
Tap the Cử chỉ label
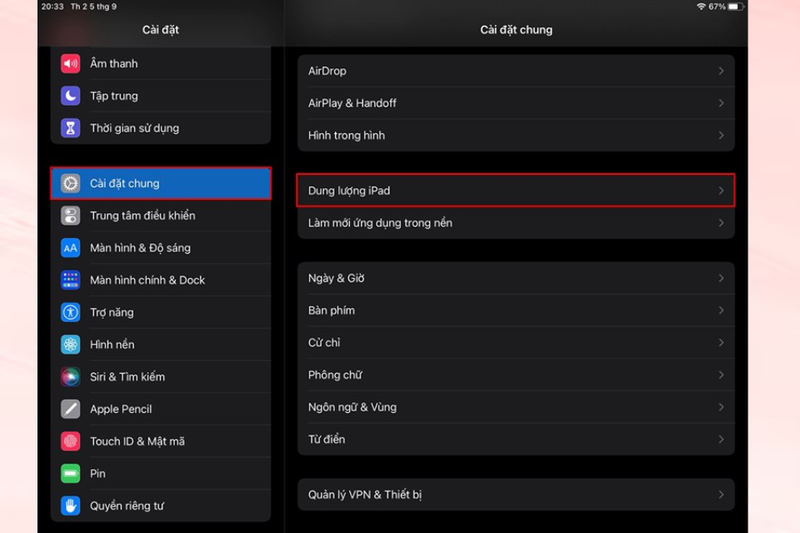click(x=324, y=343)
